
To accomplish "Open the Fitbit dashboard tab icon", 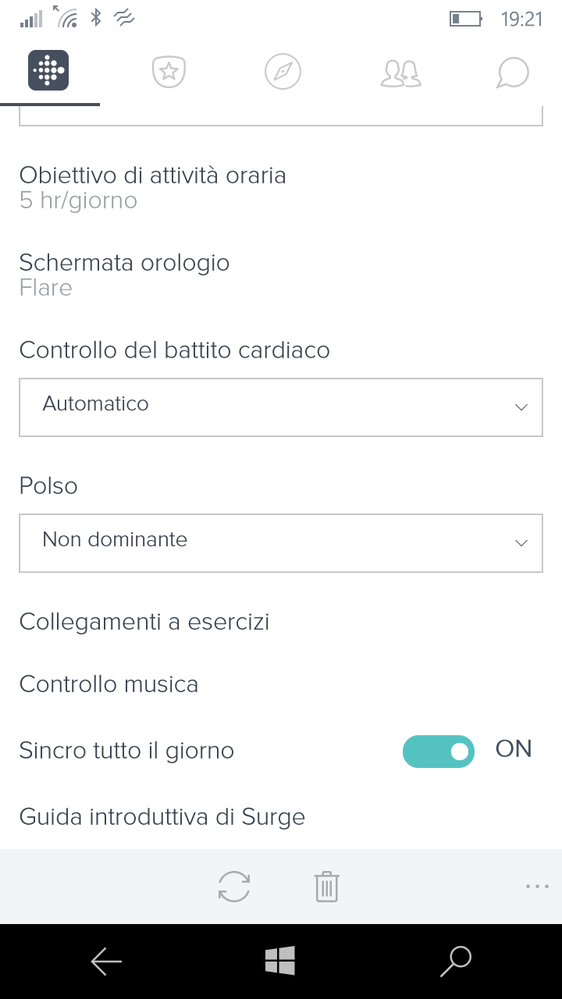I will (x=48, y=71).
